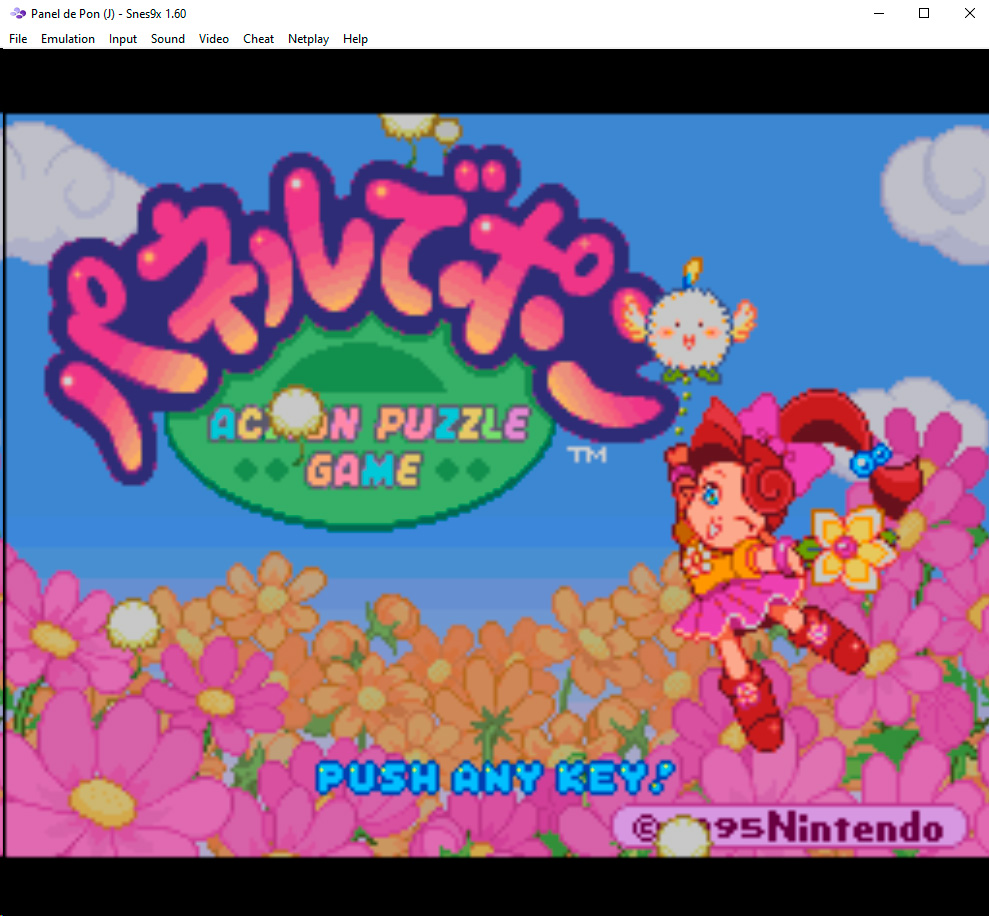Minimize the Snes9x window
Viewport: 989px width, 916px height.
(877, 13)
